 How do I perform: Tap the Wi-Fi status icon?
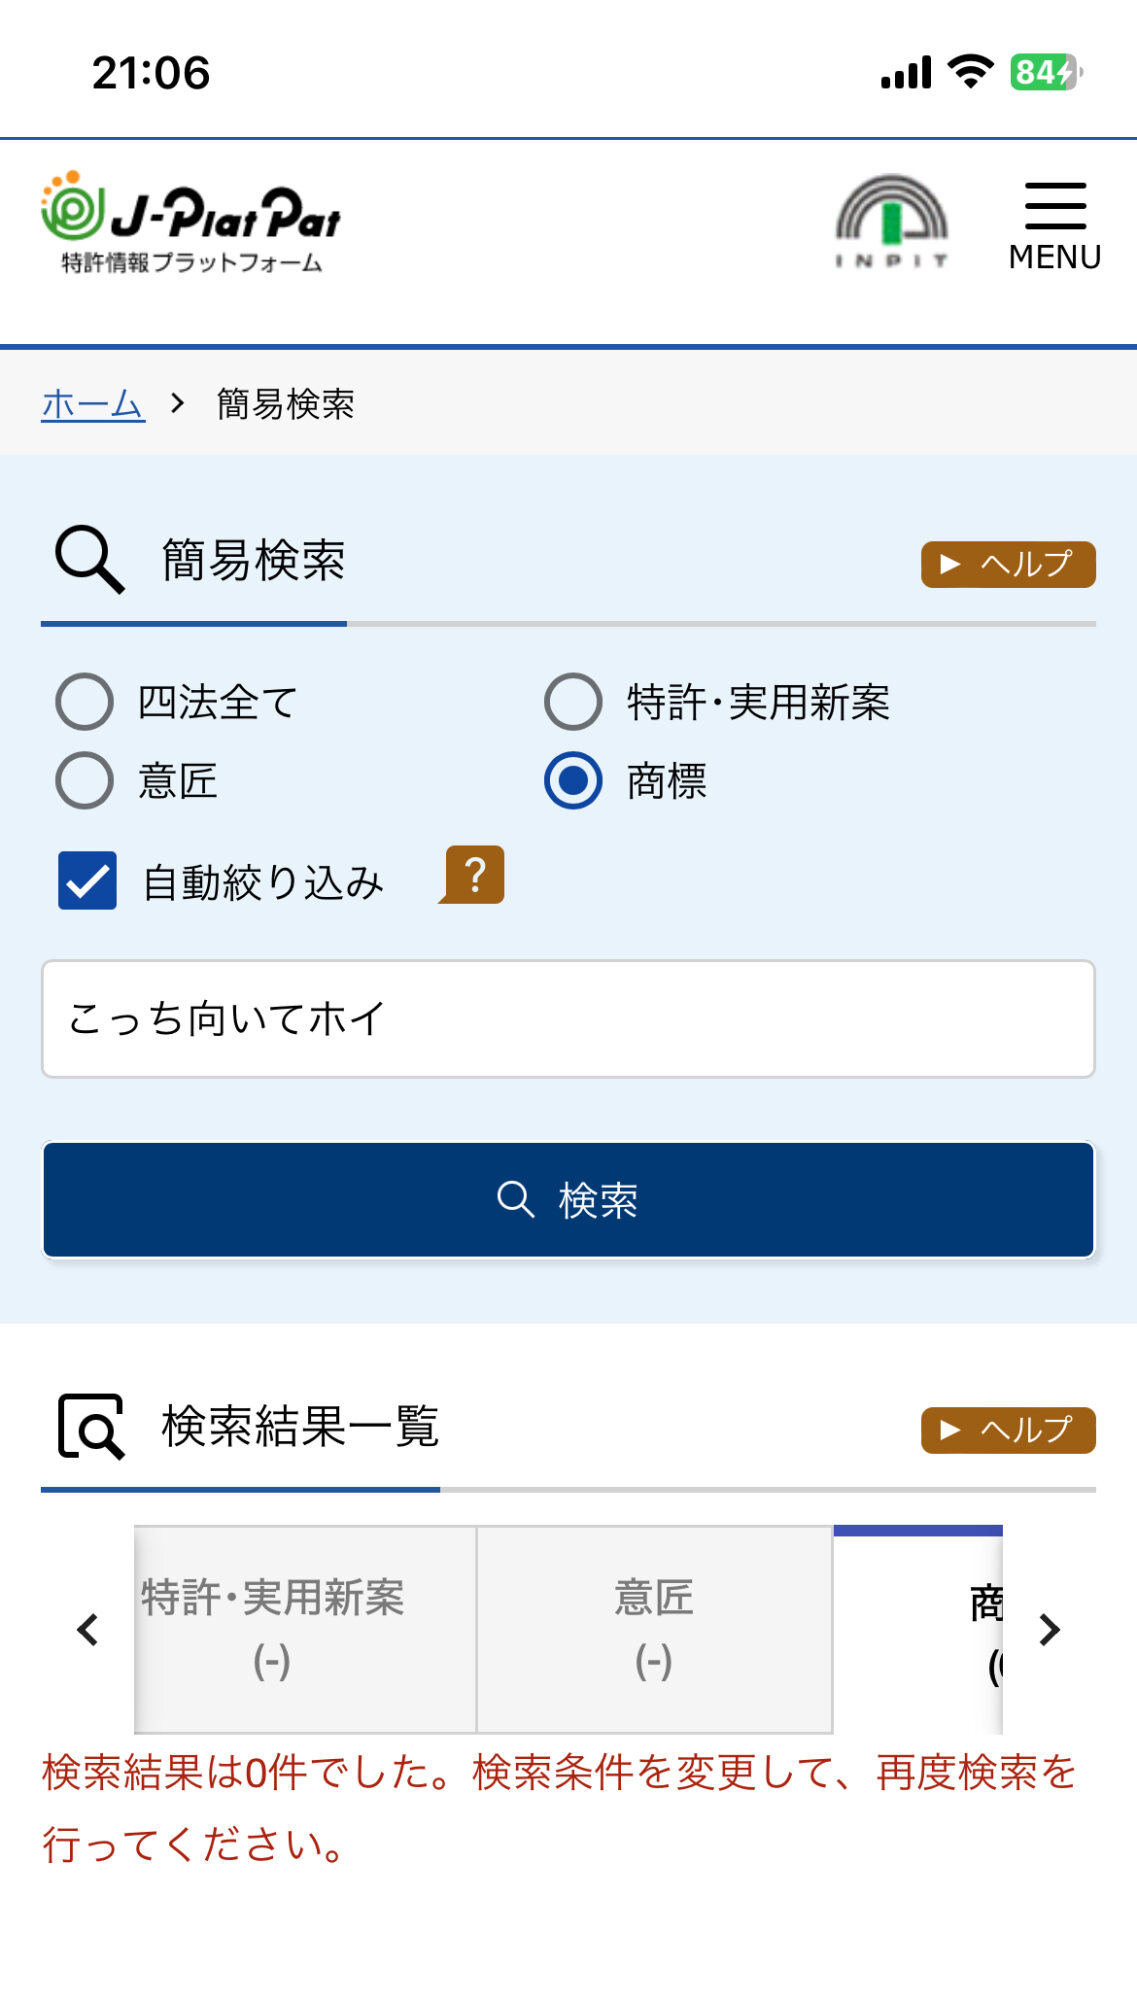pyautogui.click(x=969, y=72)
